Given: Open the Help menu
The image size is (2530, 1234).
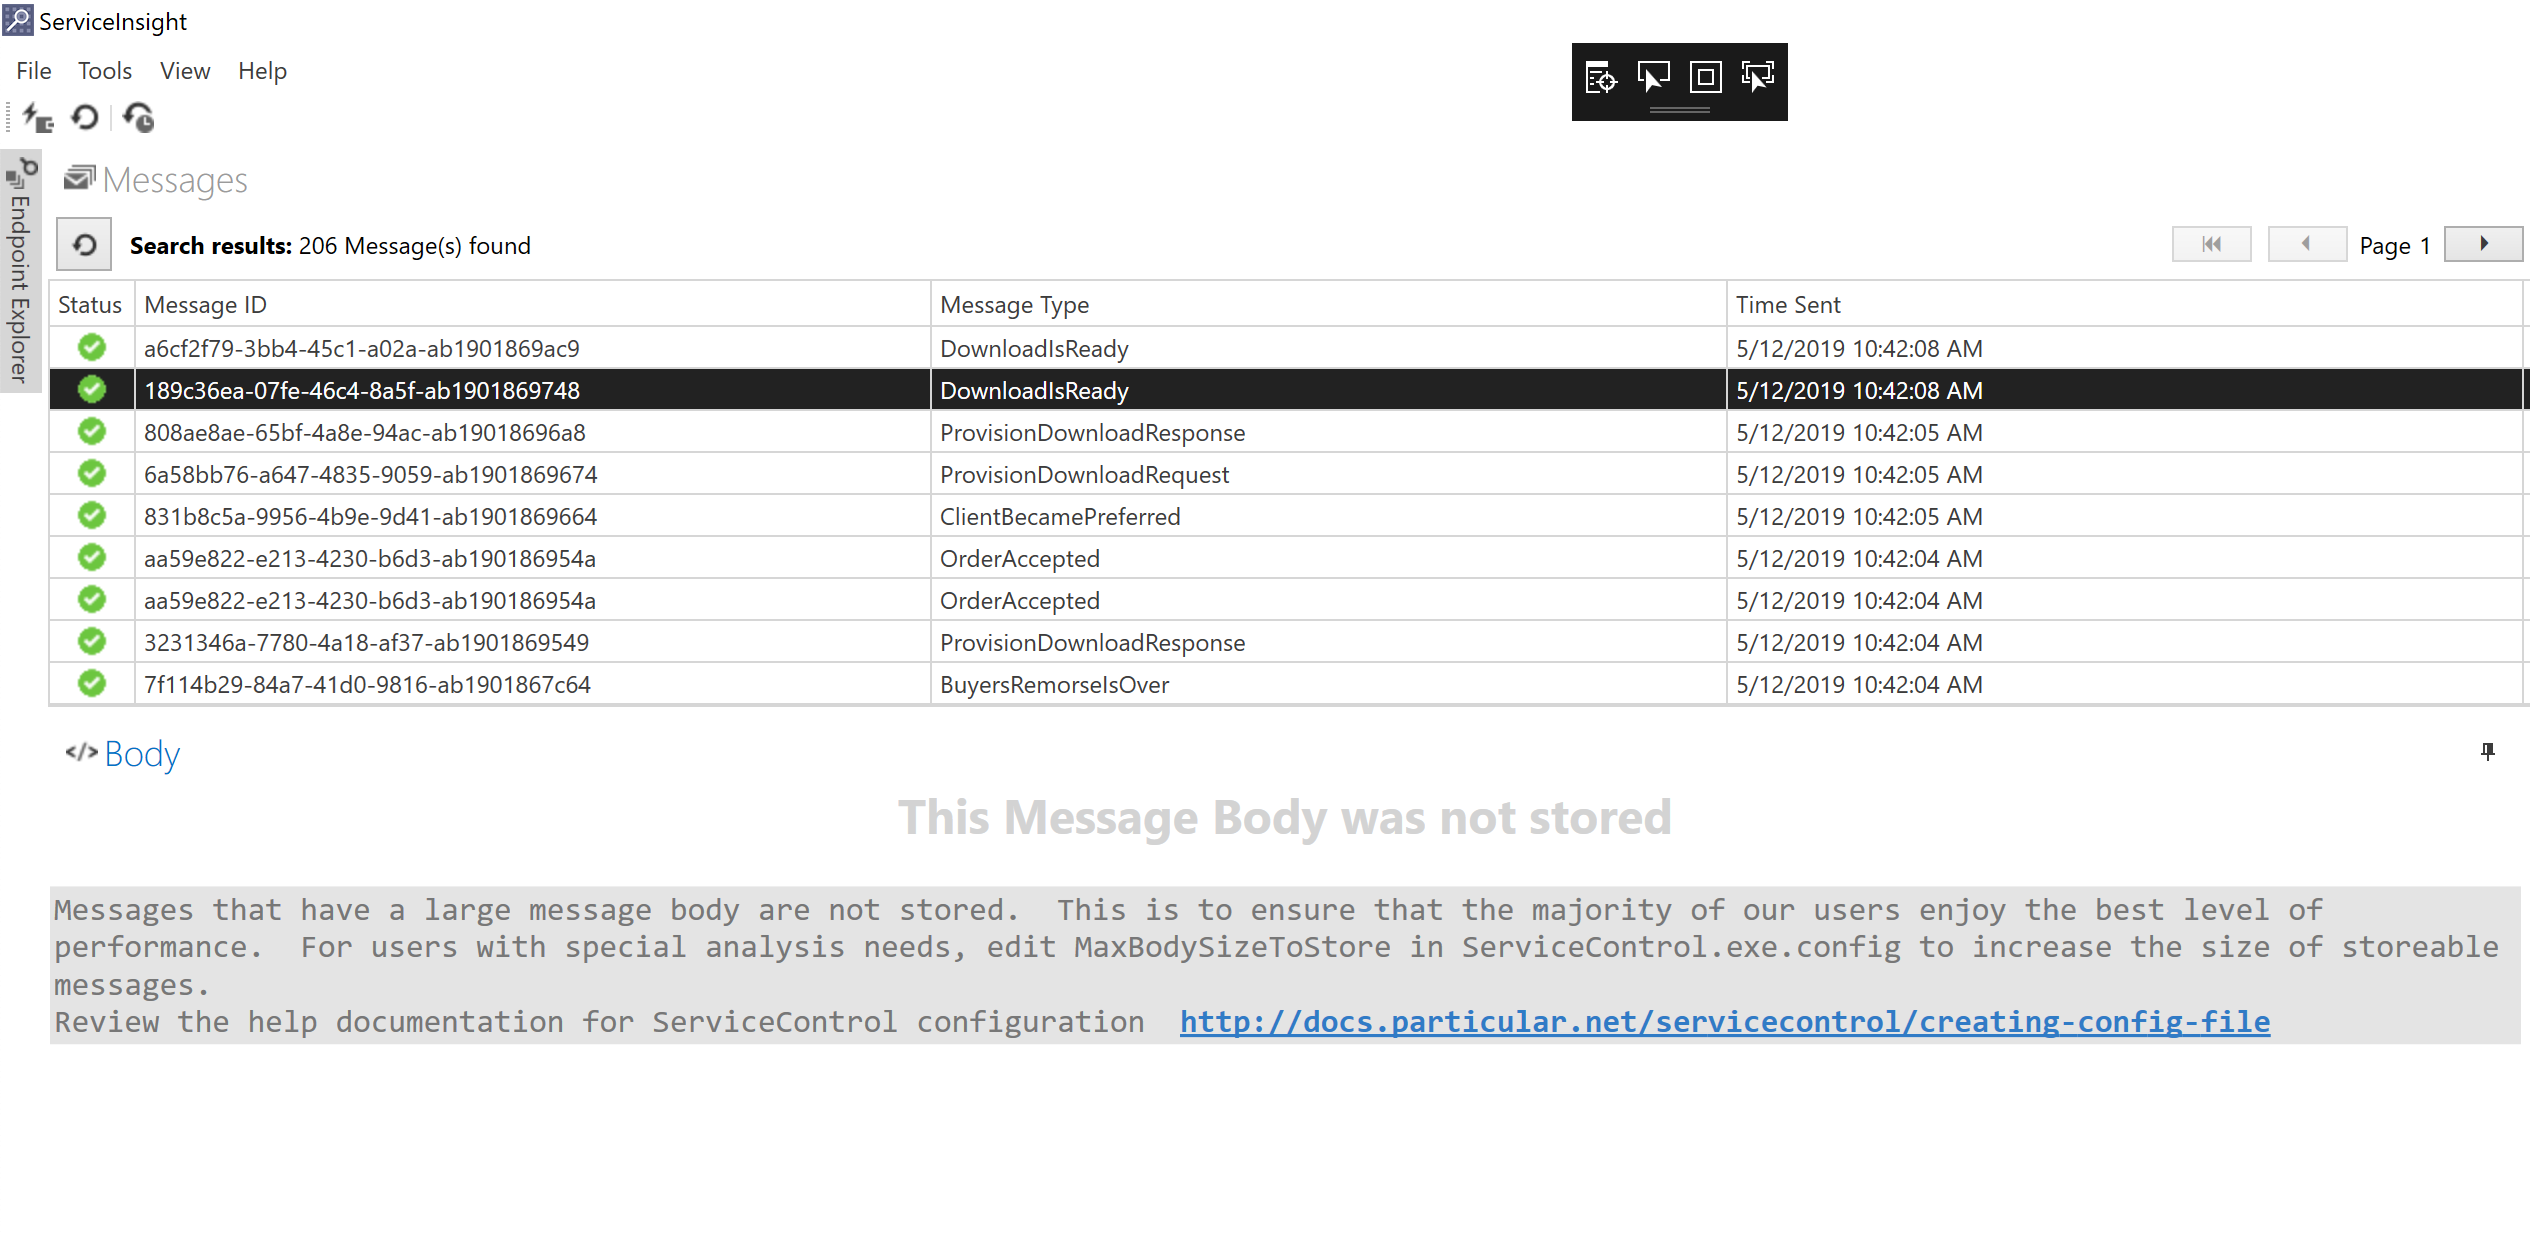Looking at the screenshot, I should tap(261, 70).
